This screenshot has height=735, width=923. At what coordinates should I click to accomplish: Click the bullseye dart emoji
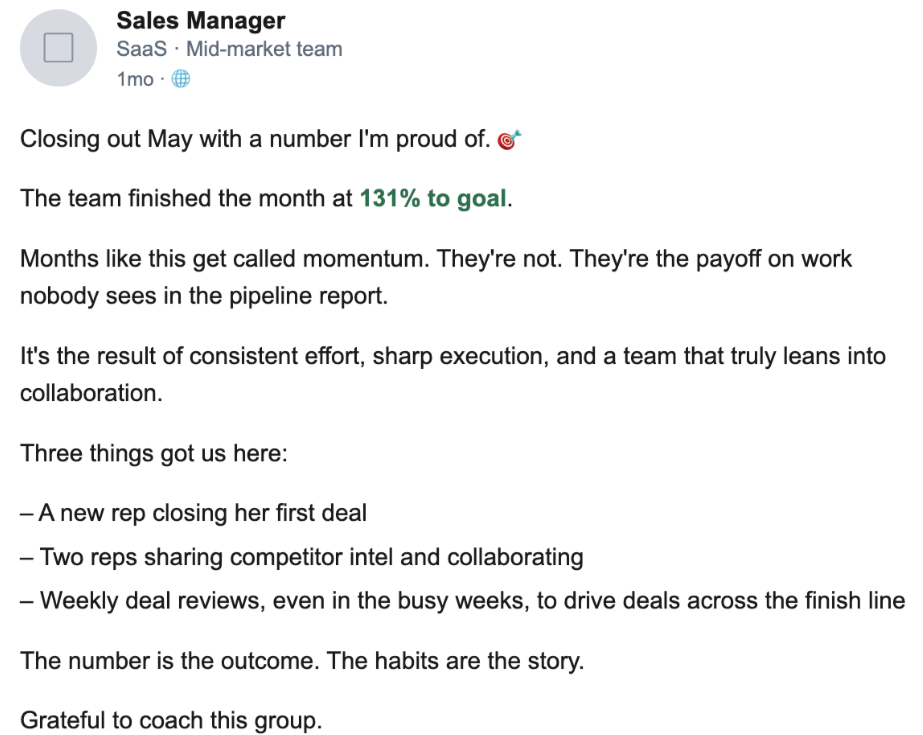click(509, 139)
